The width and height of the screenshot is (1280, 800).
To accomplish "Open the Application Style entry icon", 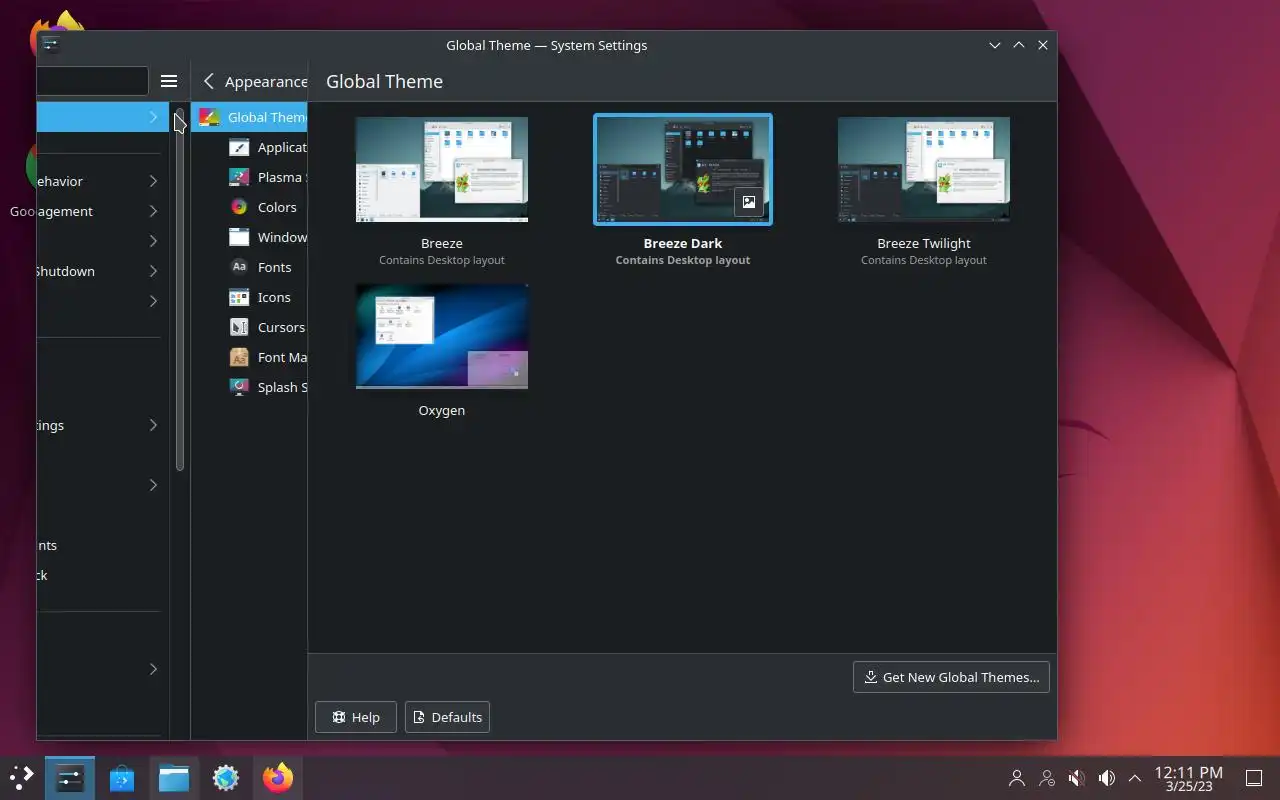I will [239, 147].
